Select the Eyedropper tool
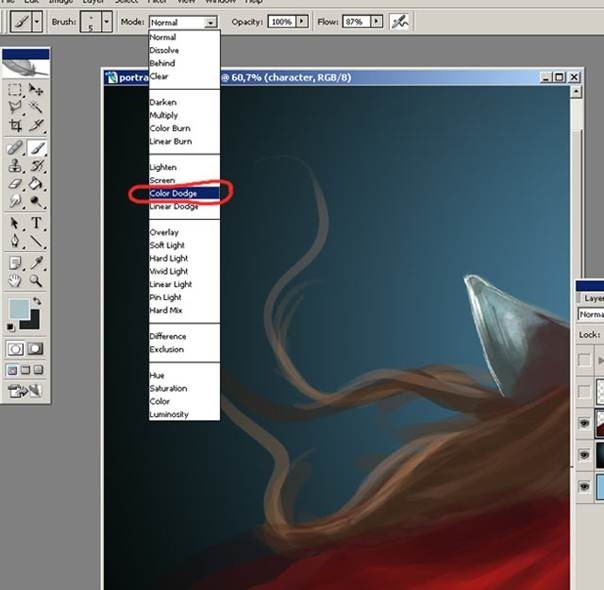This screenshot has width=604, height=590. pos(36,263)
